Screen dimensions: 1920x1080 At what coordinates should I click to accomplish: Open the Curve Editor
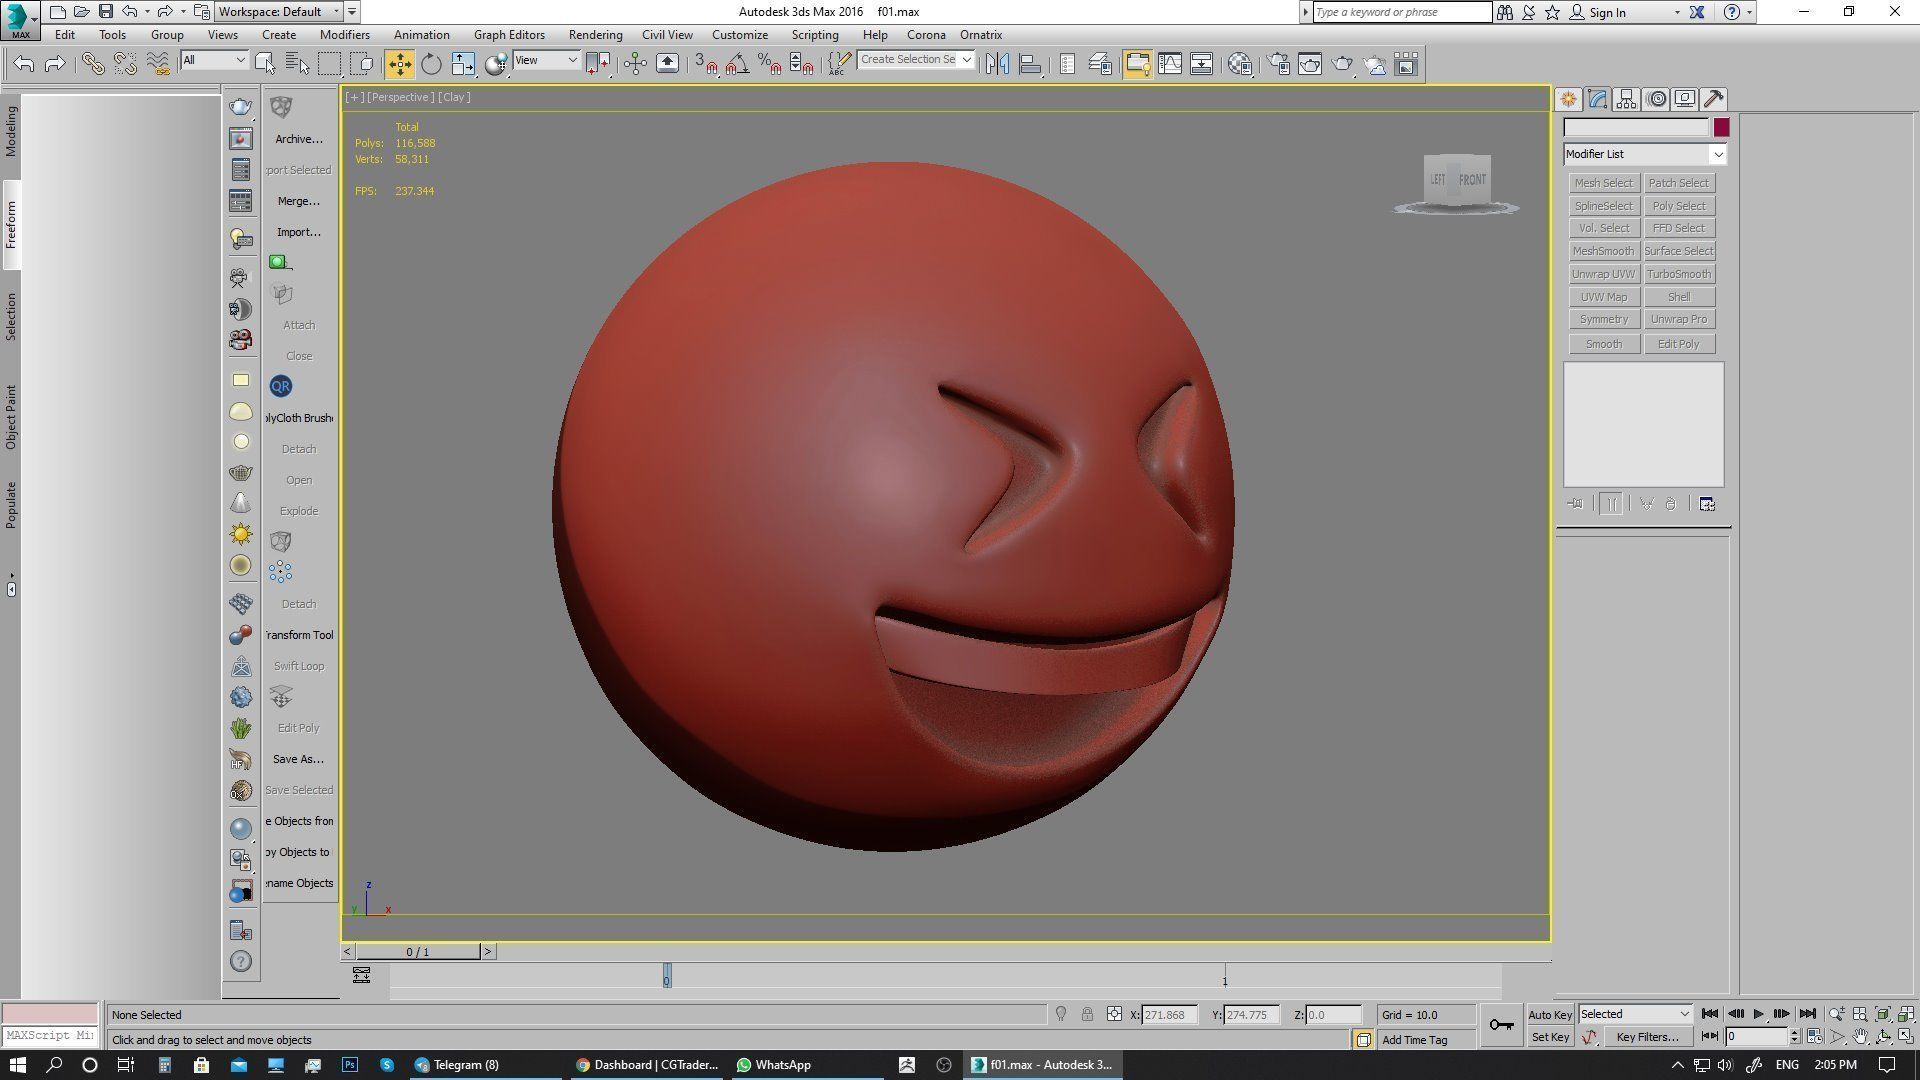[x=1170, y=64]
